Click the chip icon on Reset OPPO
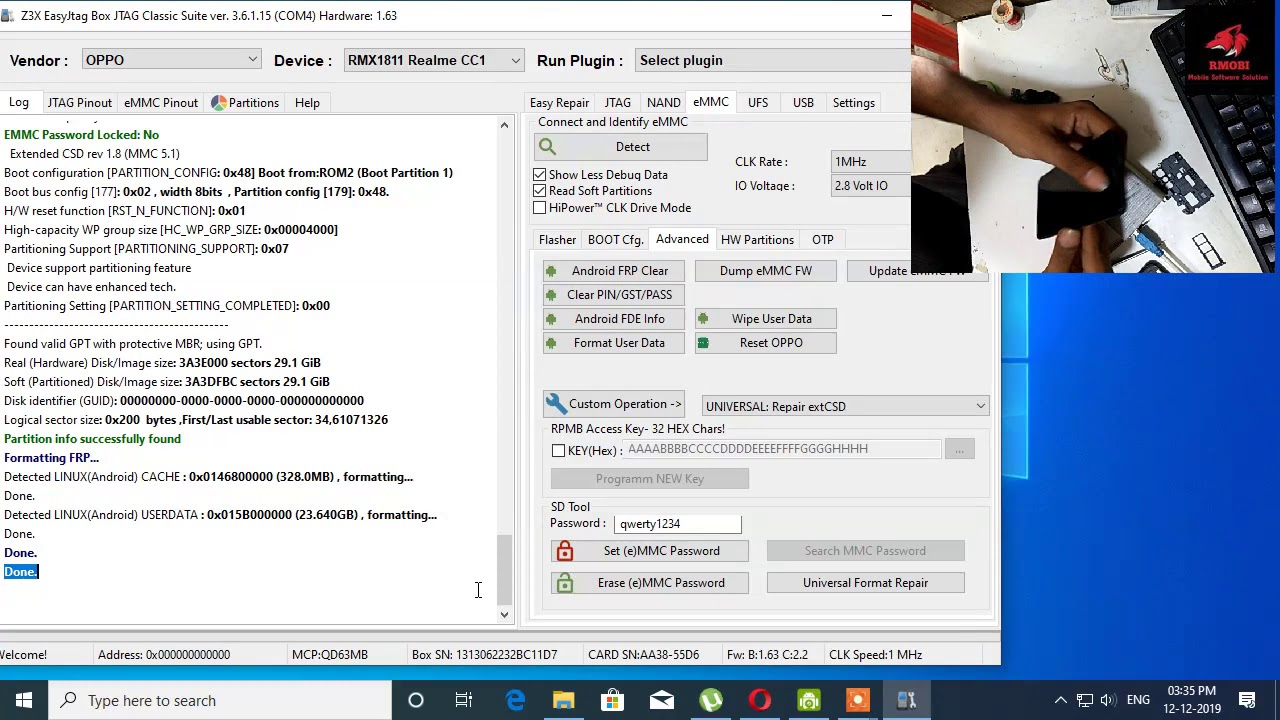 point(703,343)
